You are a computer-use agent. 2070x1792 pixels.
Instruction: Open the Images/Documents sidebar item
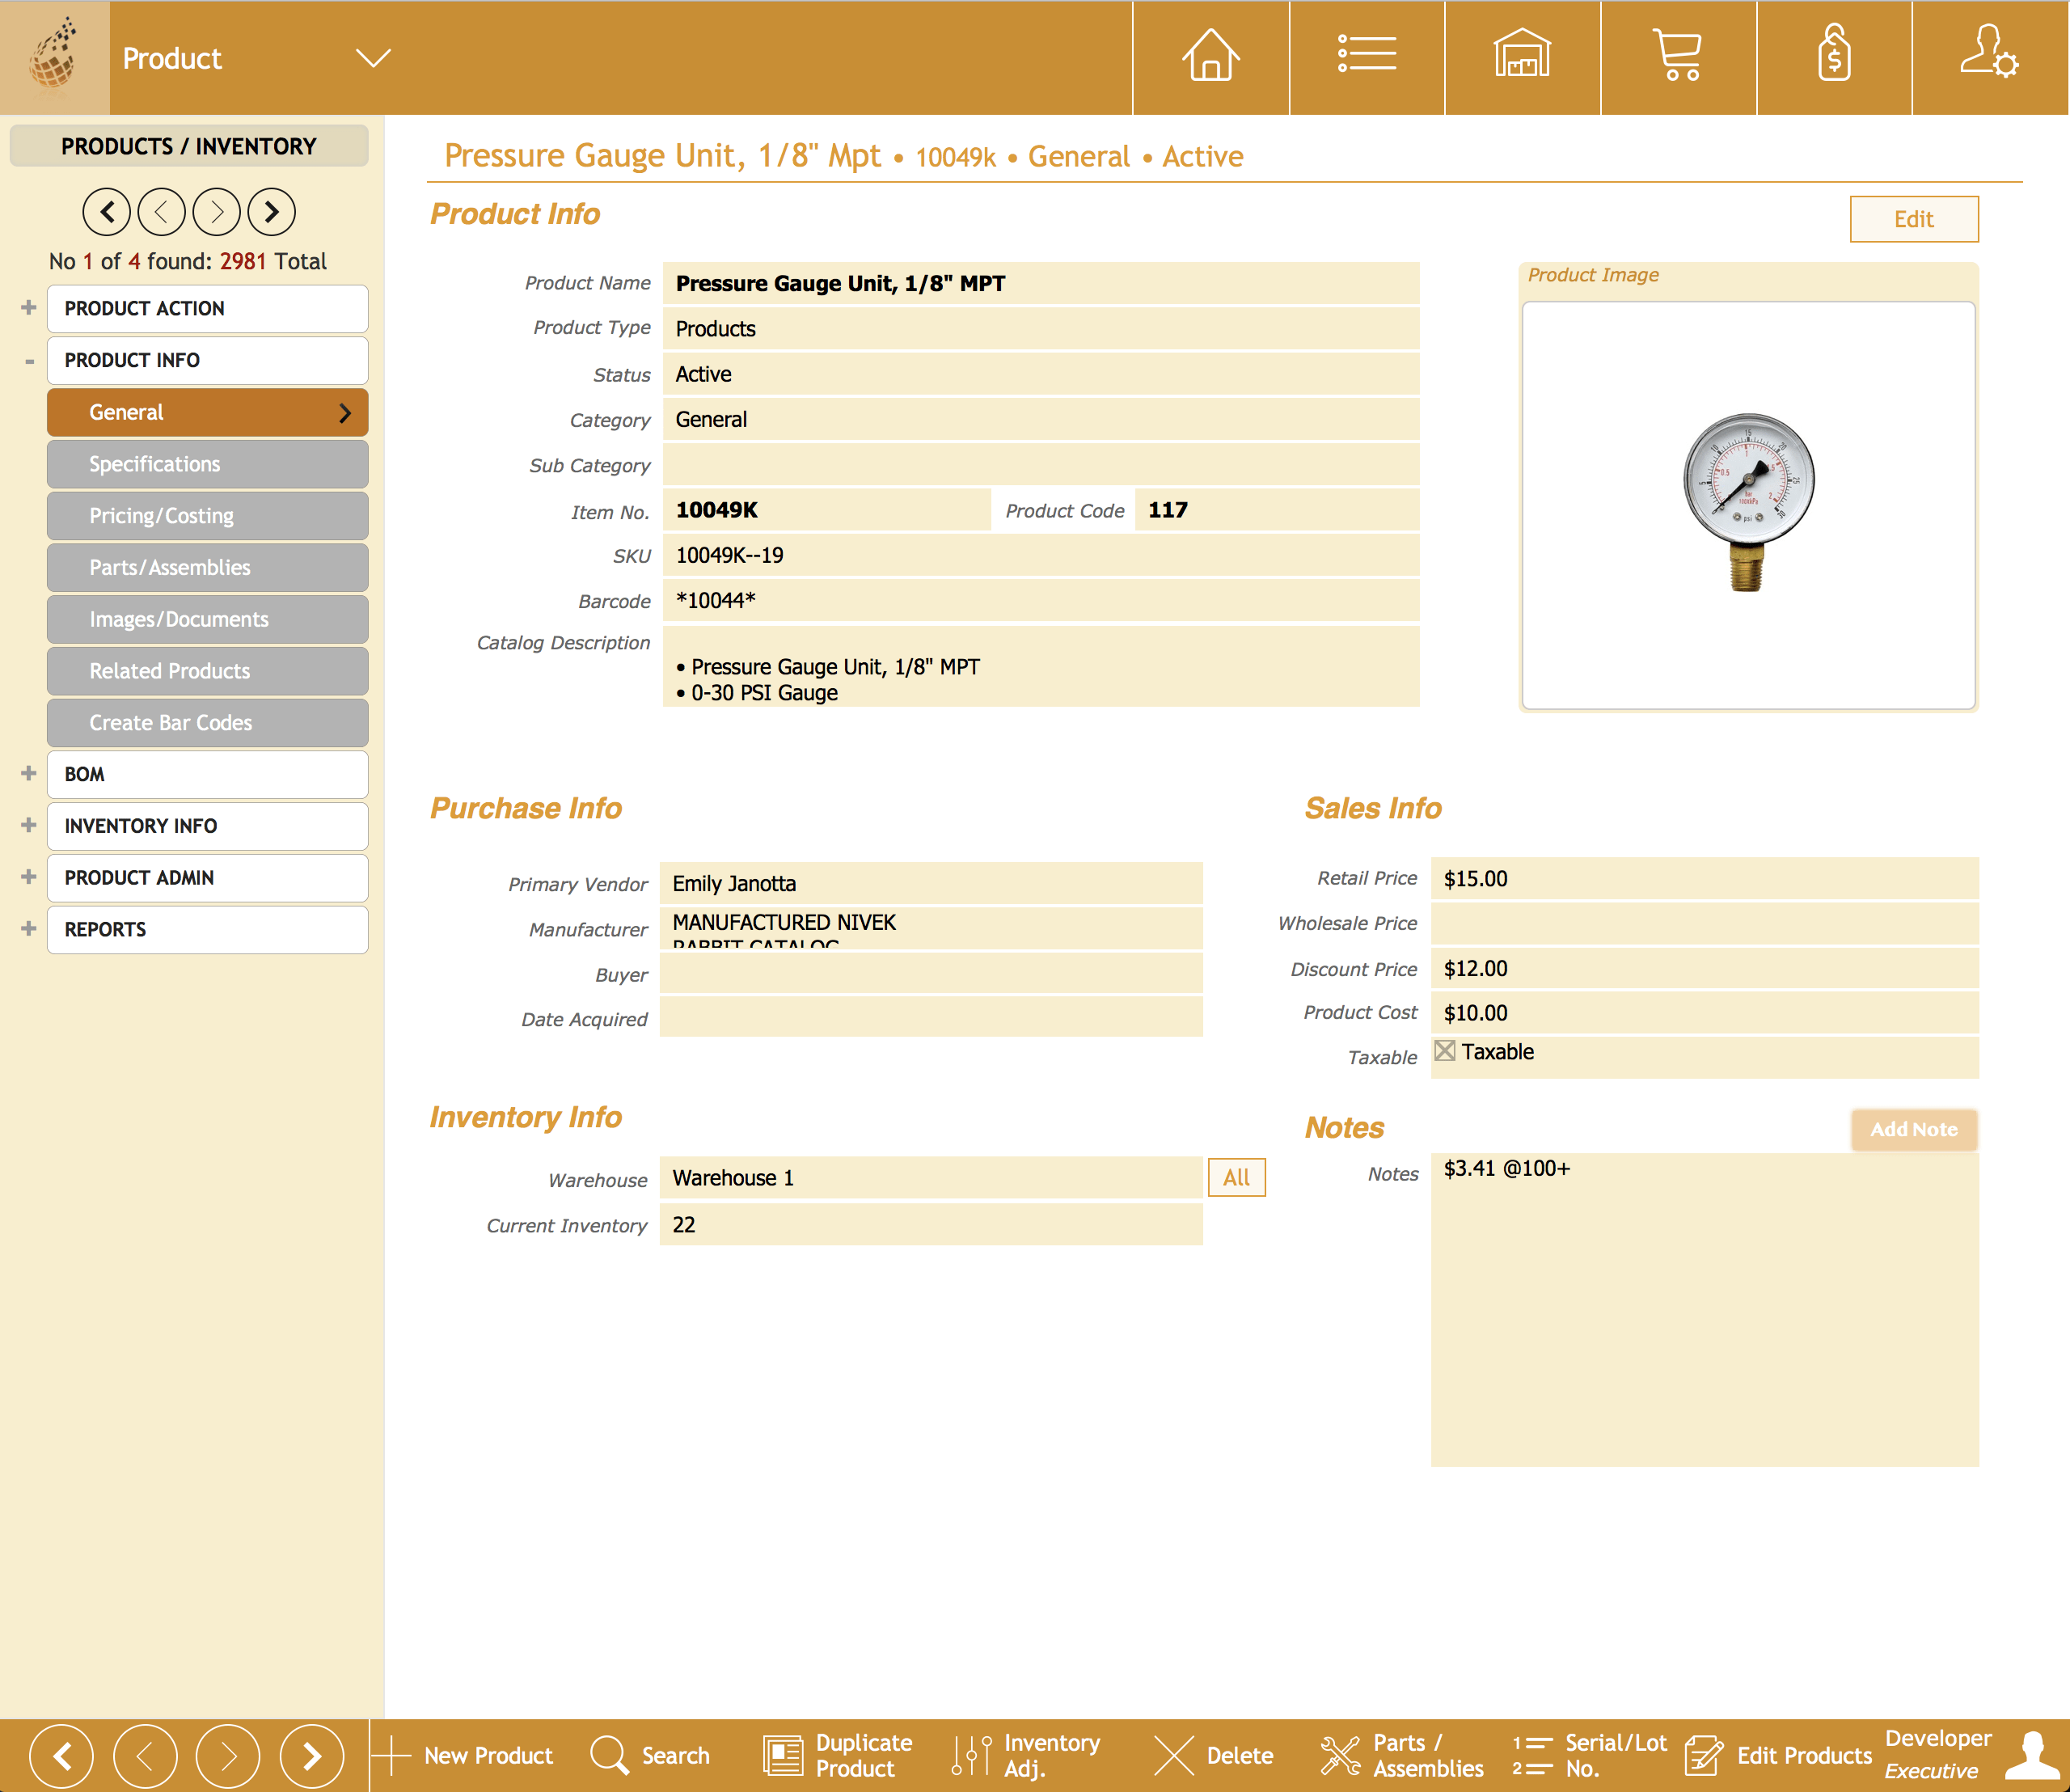[208, 619]
